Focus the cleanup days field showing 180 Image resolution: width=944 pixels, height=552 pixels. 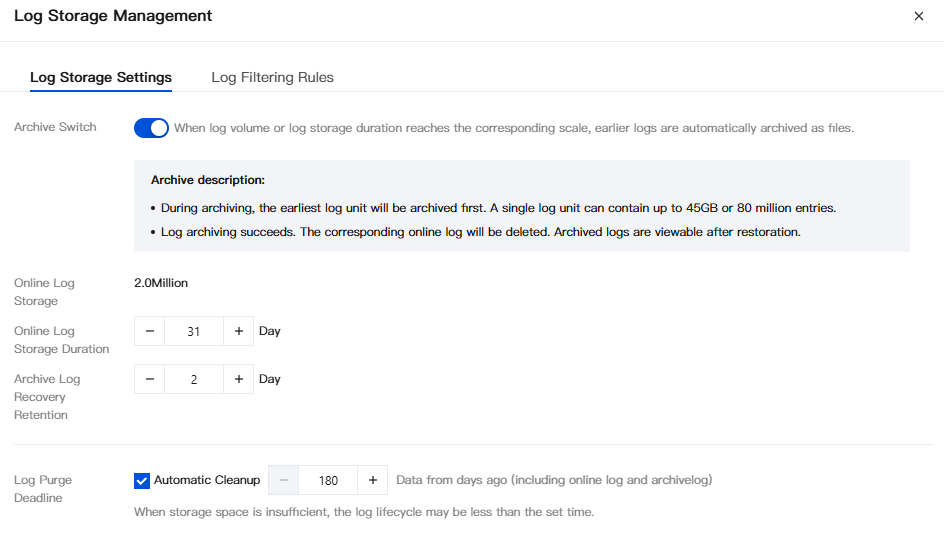328,480
